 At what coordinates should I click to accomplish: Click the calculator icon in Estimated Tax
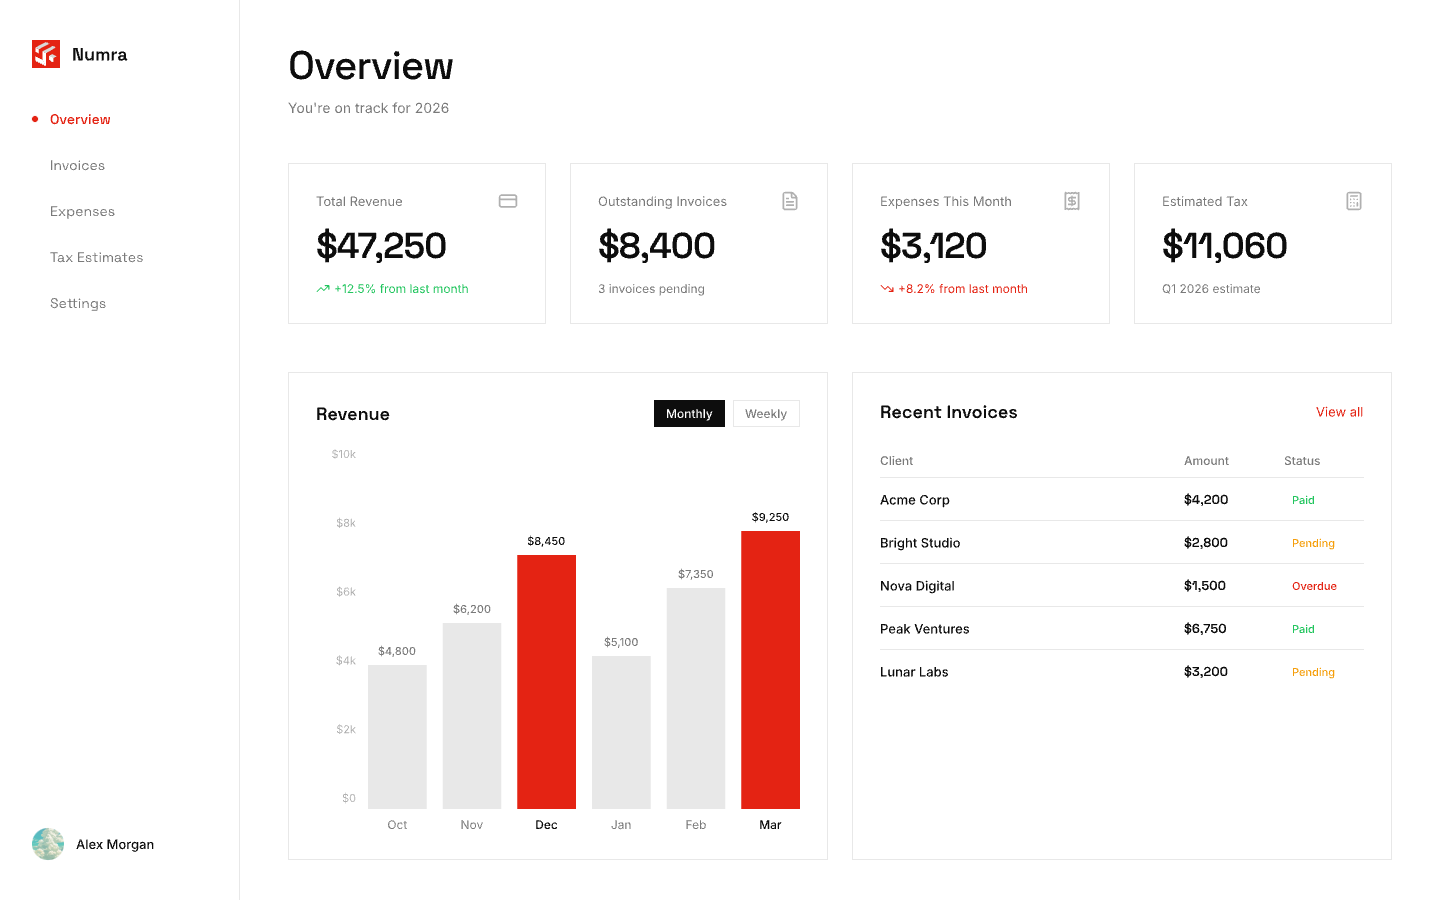(x=1354, y=201)
